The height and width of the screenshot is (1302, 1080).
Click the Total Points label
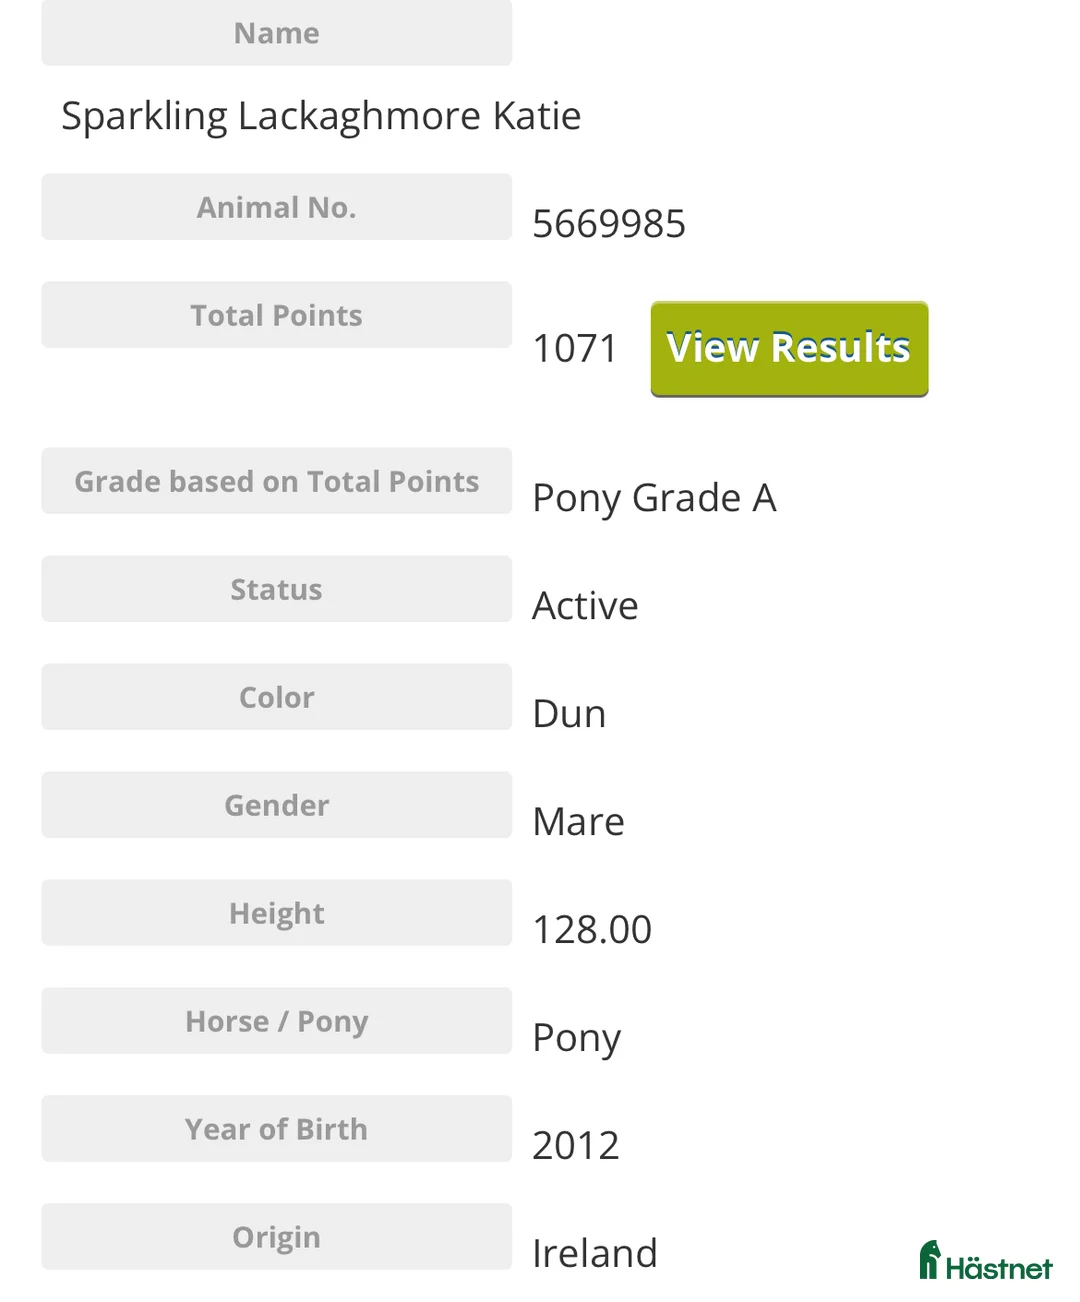pos(276,315)
